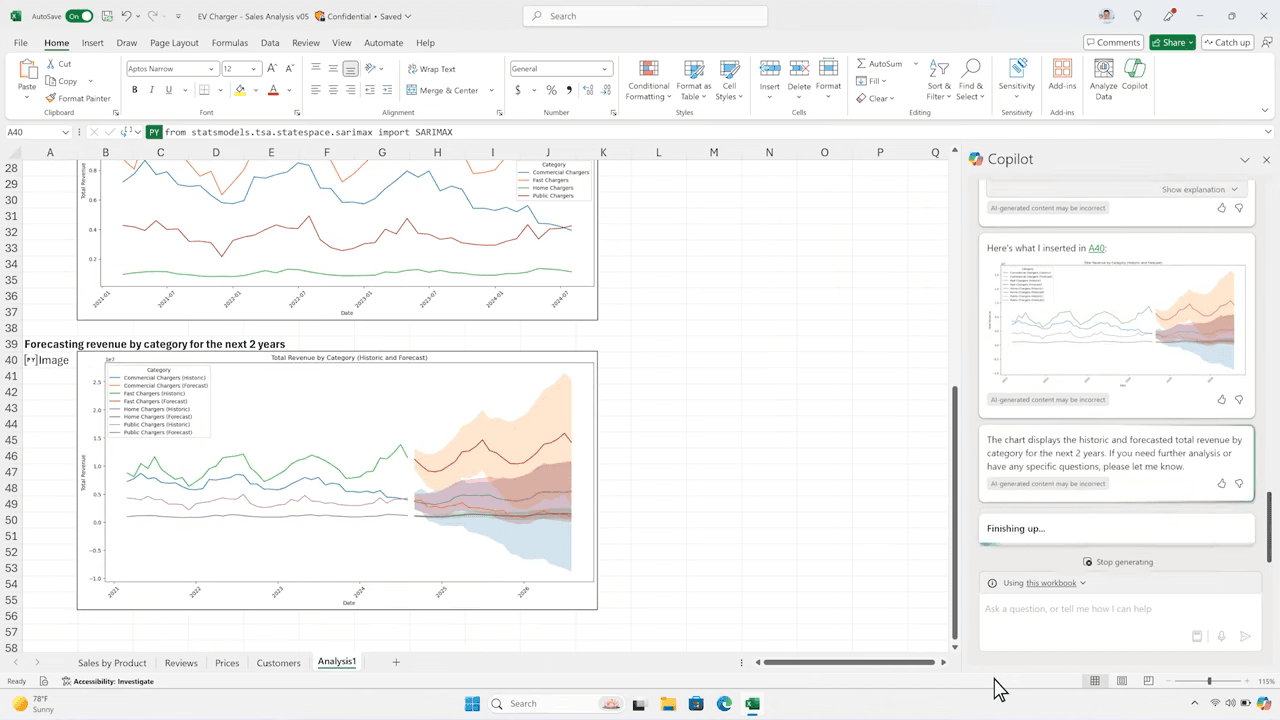1280x720 pixels.
Task: Click the Format cells button
Action: tap(828, 76)
